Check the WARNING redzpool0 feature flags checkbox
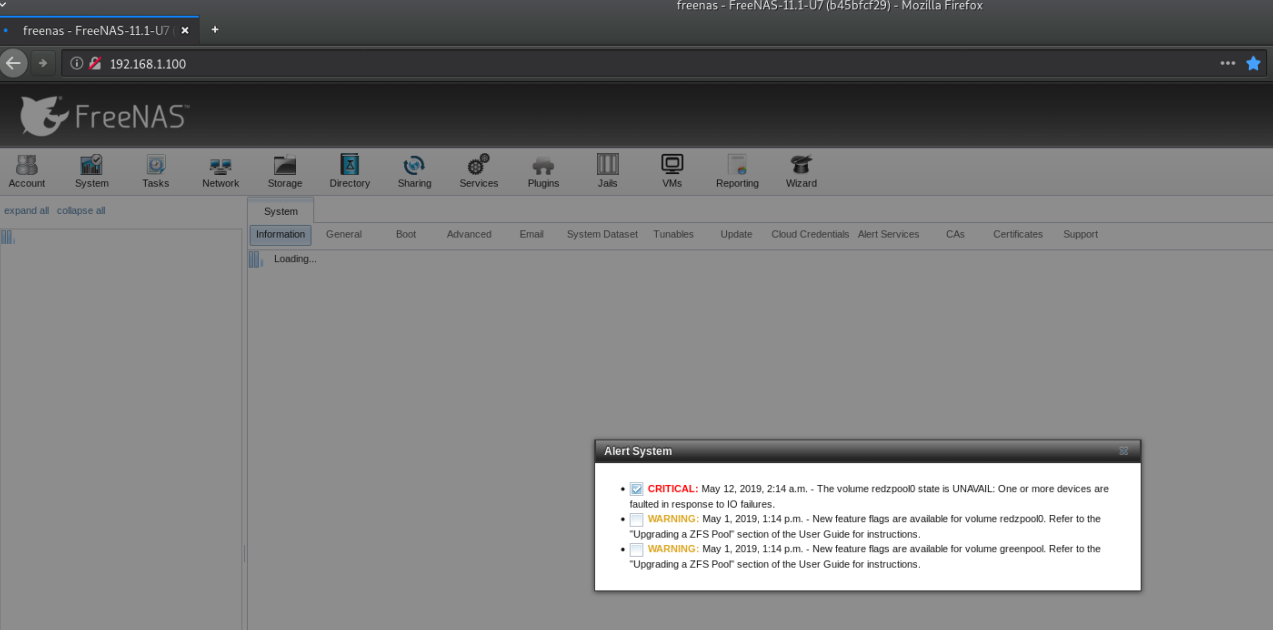The image size is (1273, 630). click(x=636, y=519)
